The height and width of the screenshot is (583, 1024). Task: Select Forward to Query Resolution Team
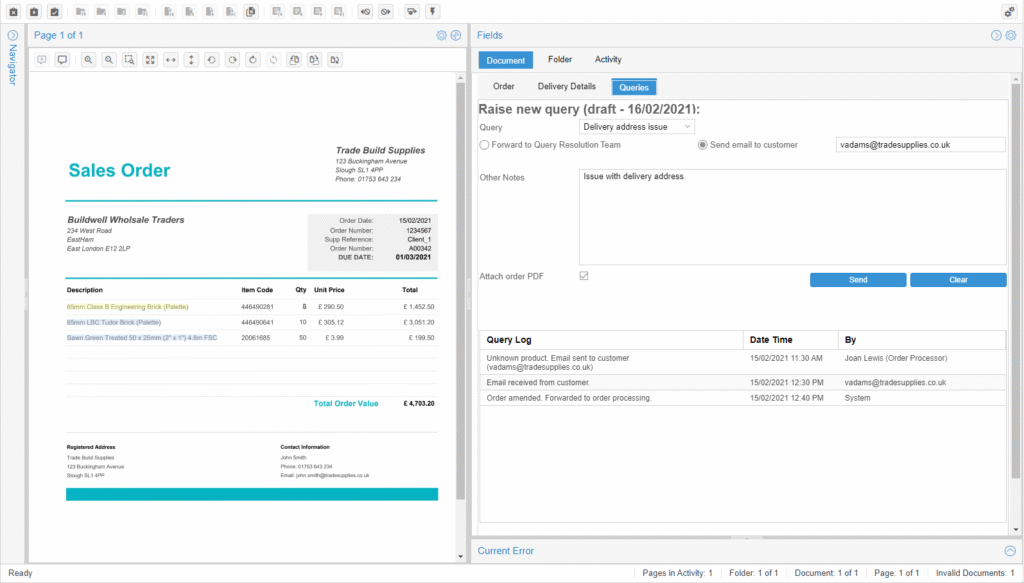(483, 144)
